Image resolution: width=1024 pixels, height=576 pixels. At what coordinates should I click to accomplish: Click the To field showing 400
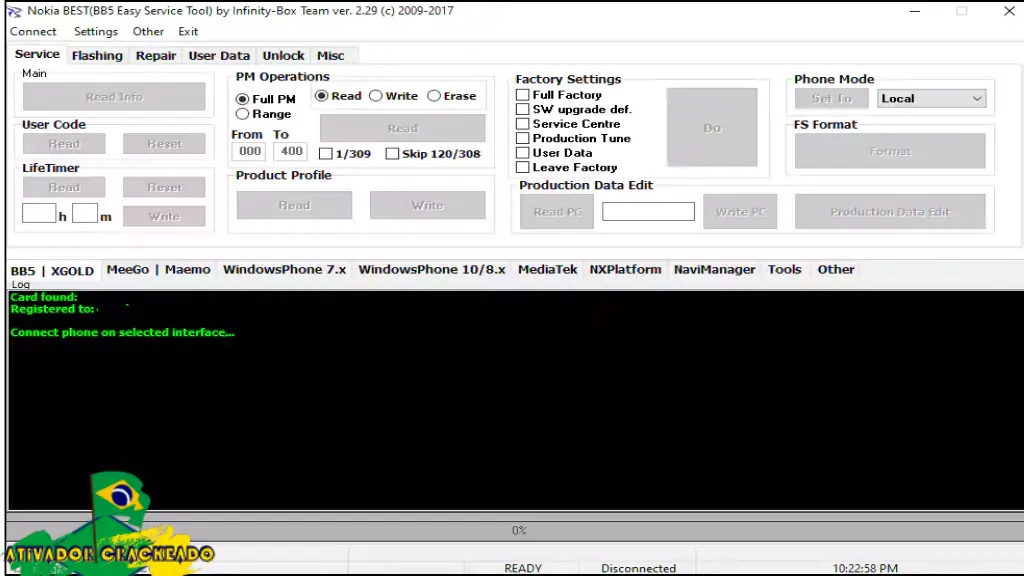tap(291, 152)
